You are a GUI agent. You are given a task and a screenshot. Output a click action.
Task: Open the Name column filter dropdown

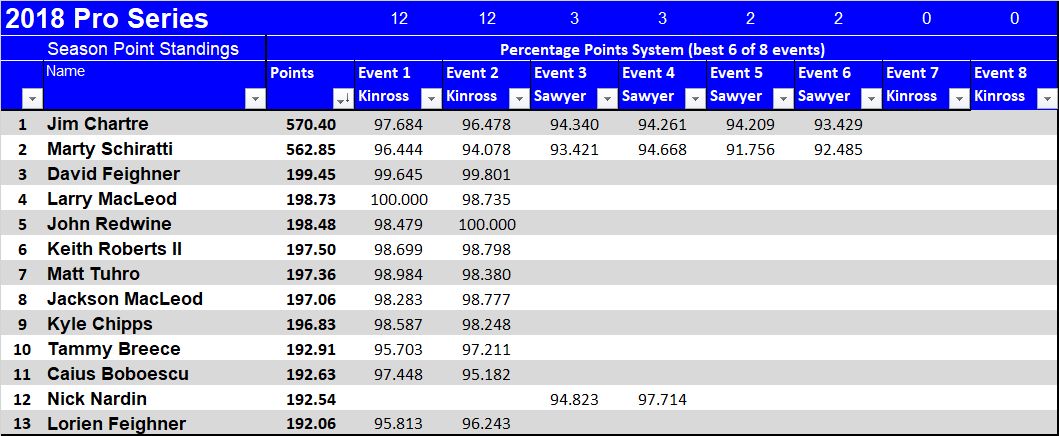pos(255,98)
